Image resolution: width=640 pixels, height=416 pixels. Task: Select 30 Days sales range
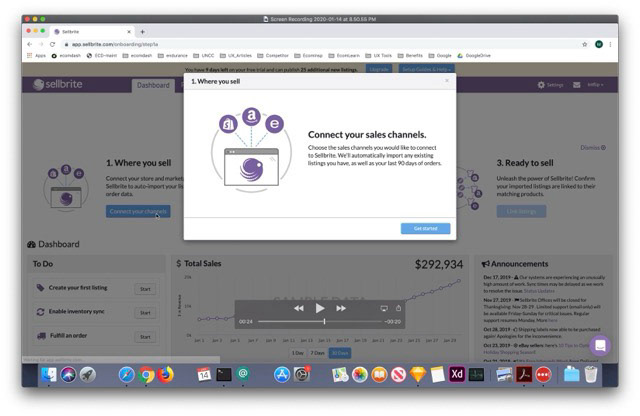click(x=340, y=353)
